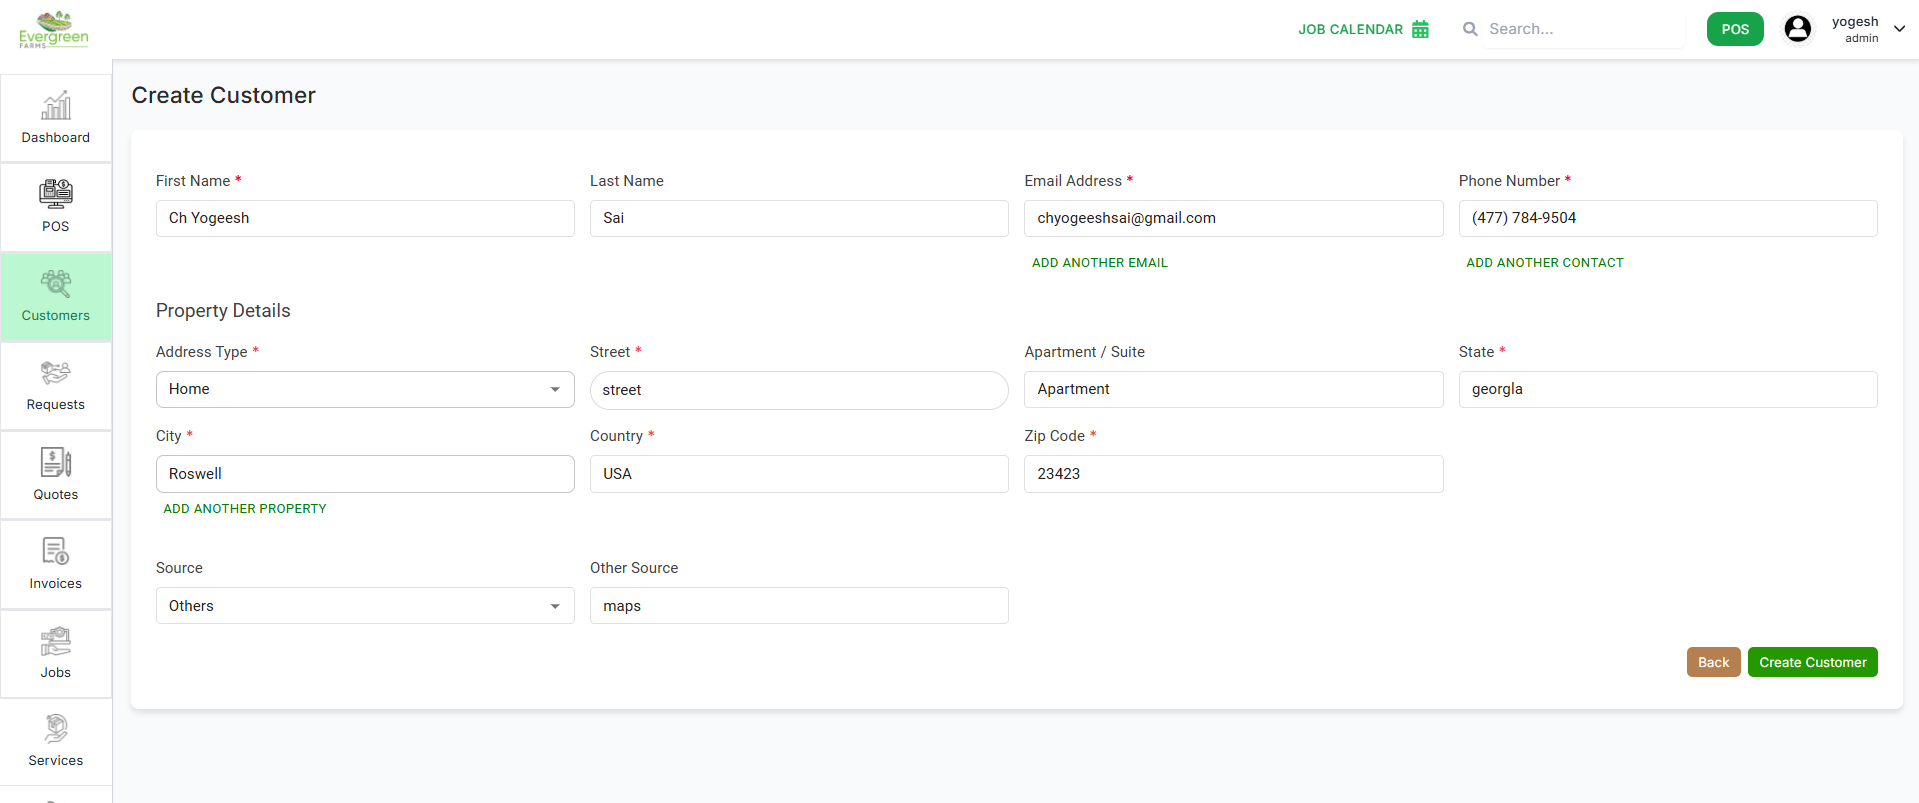Click the City input field

tap(365, 474)
